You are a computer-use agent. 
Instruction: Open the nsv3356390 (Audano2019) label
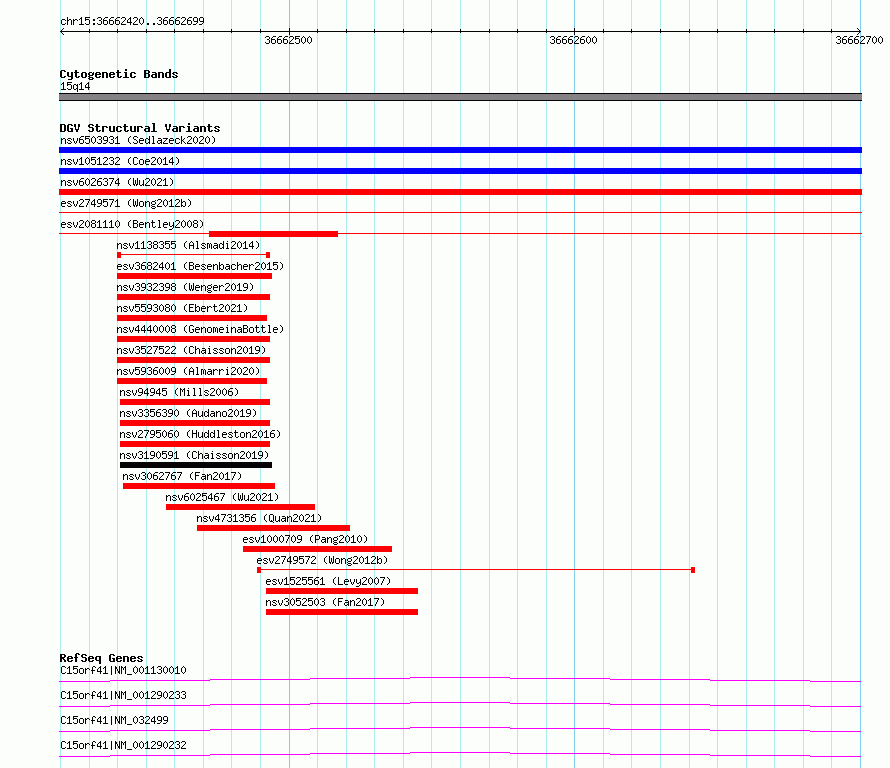pyautogui.click(x=188, y=413)
